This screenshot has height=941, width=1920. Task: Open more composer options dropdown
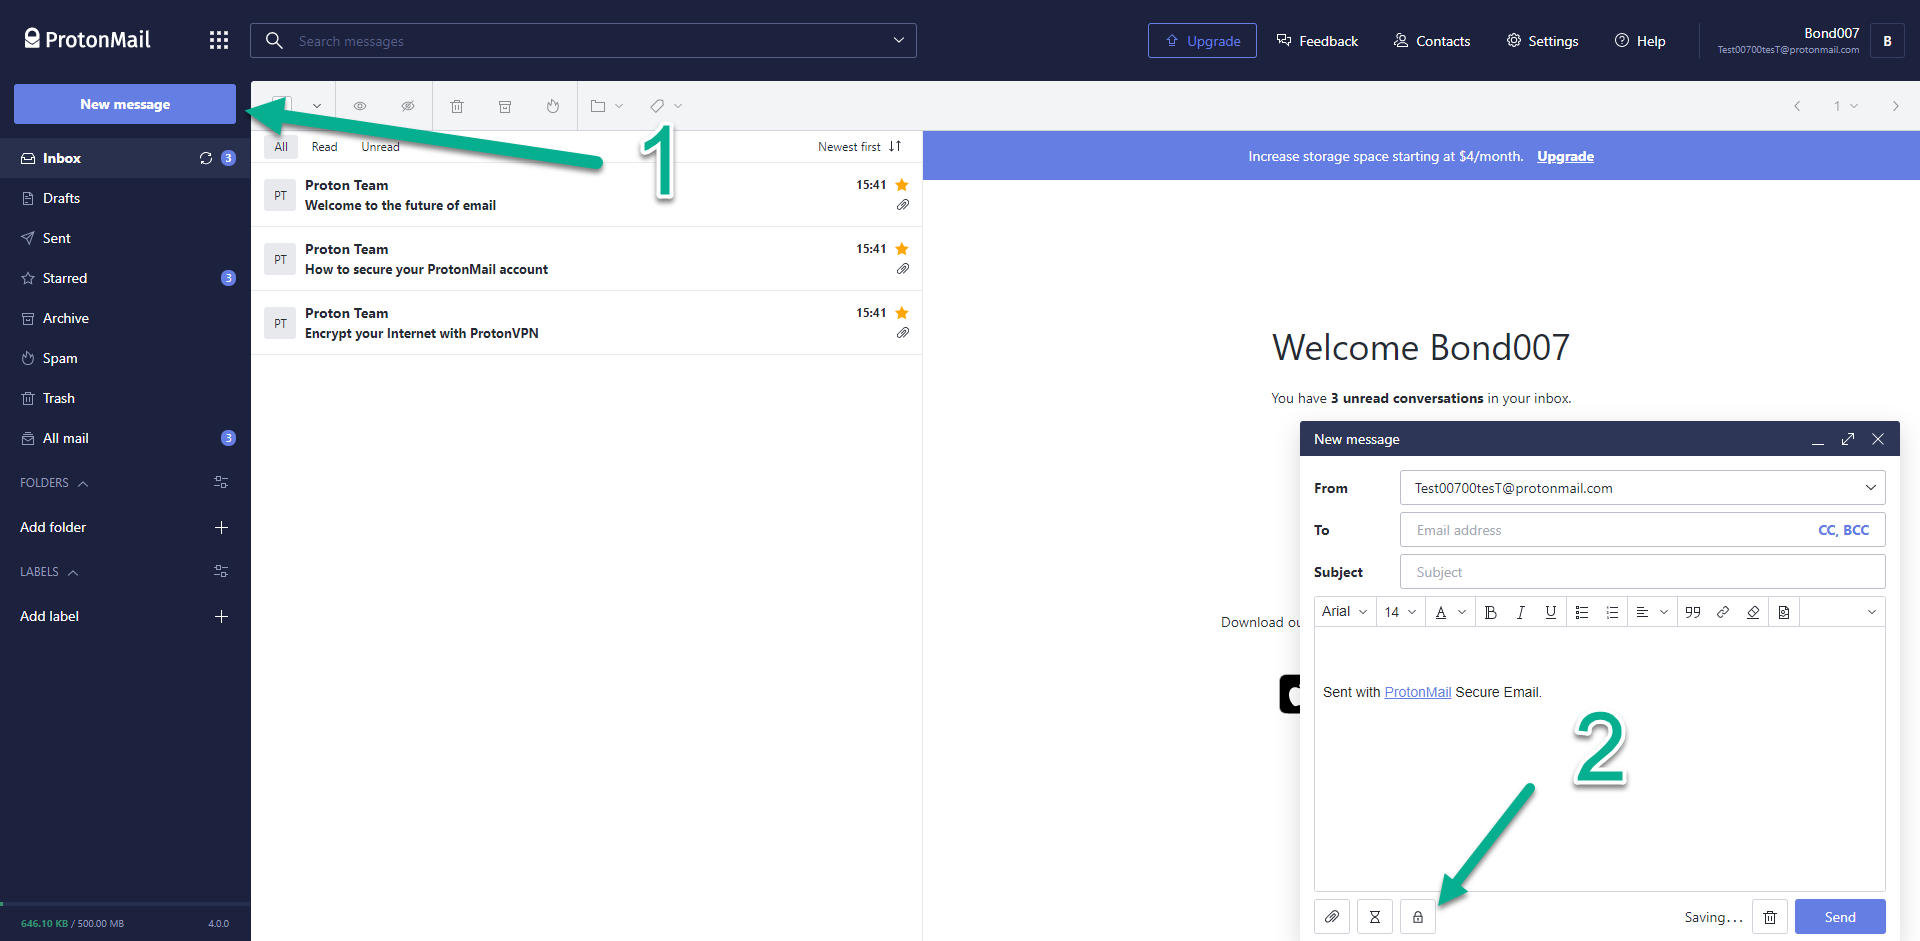tap(1872, 612)
